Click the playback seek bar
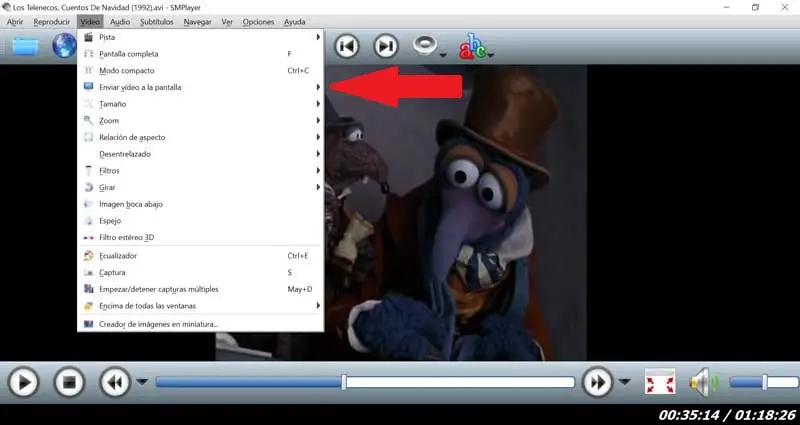 click(x=365, y=382)
